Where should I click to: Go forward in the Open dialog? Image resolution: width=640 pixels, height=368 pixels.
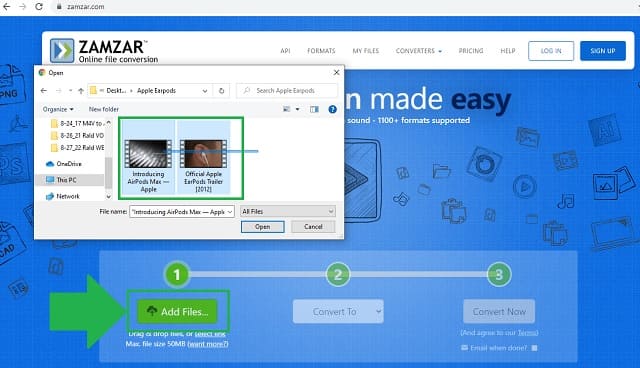pyautogui.click(x=58, y=91)
